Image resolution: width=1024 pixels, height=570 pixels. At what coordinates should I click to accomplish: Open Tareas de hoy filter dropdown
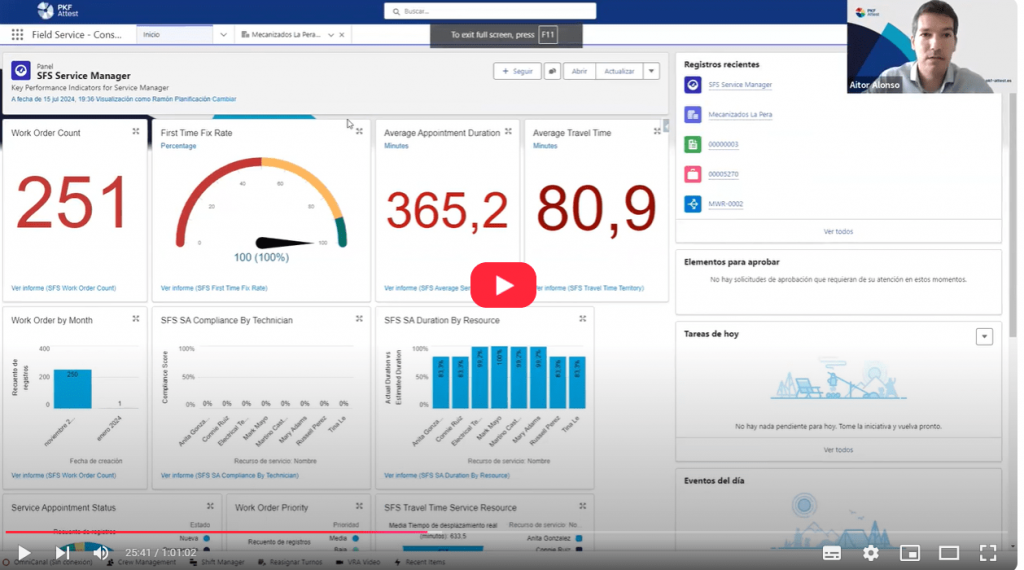pyautogui.click(x=984, y=336)
